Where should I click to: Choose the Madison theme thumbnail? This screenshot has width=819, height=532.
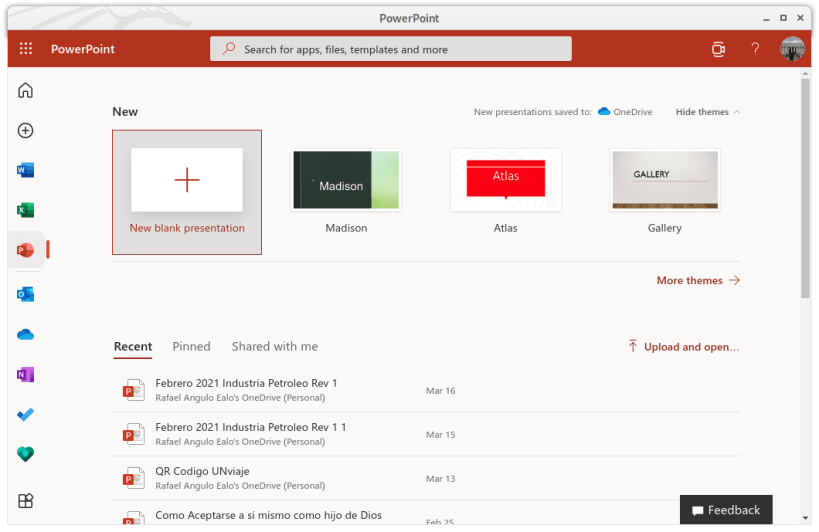click(x=346, y=180)
